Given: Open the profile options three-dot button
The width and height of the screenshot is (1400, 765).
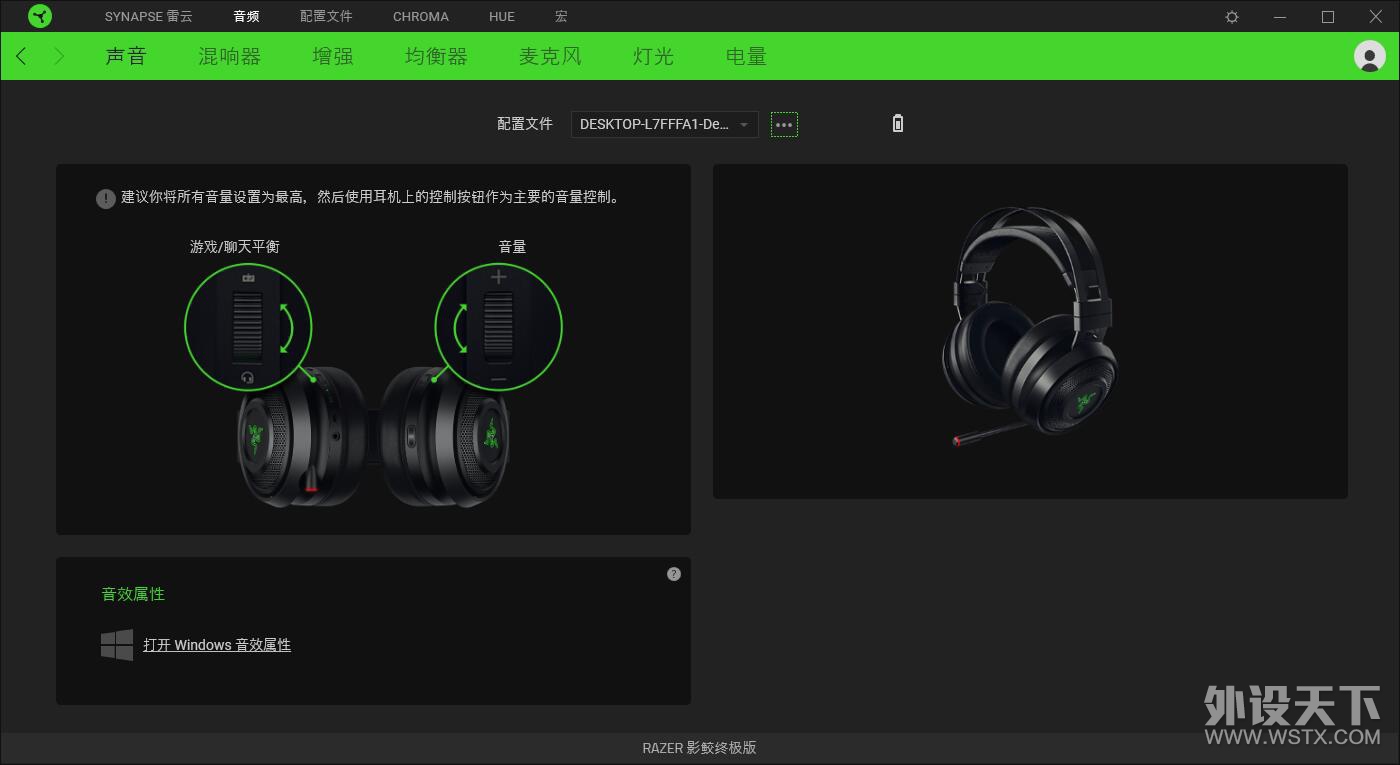Looking at the screenshot, I should (x=784, y=125).
